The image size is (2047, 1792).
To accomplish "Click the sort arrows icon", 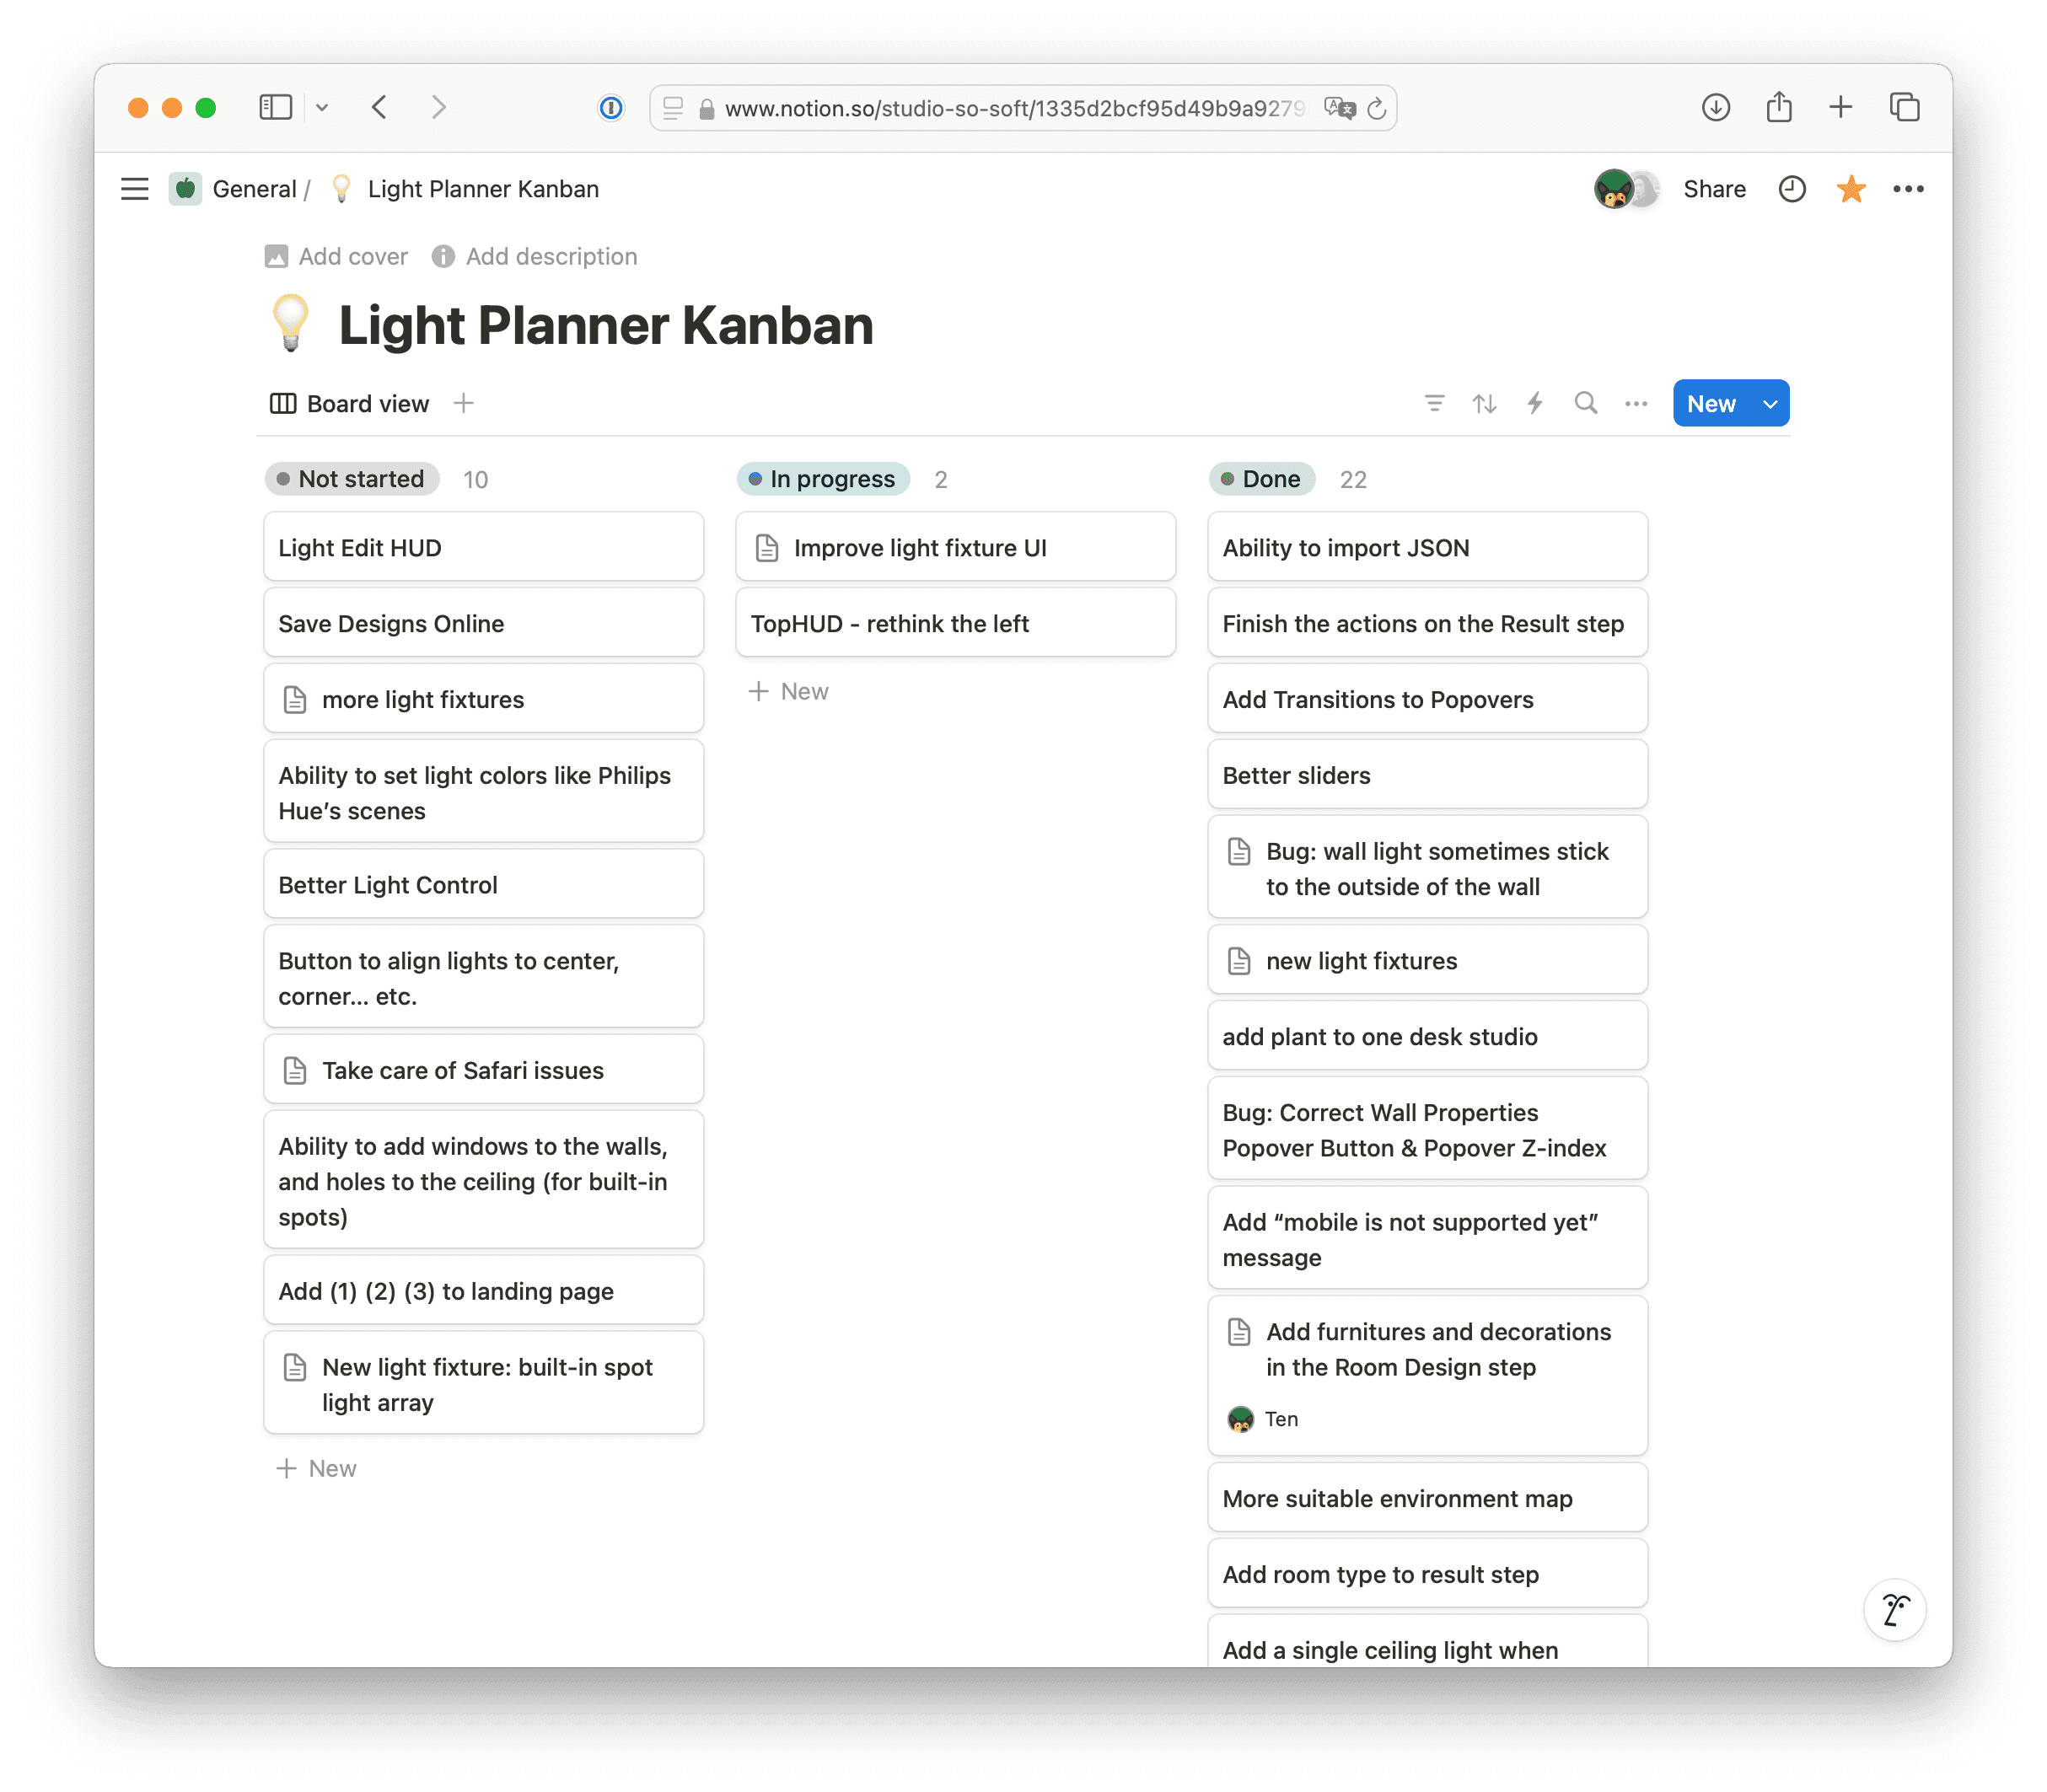I will [x=1484, y=403].
